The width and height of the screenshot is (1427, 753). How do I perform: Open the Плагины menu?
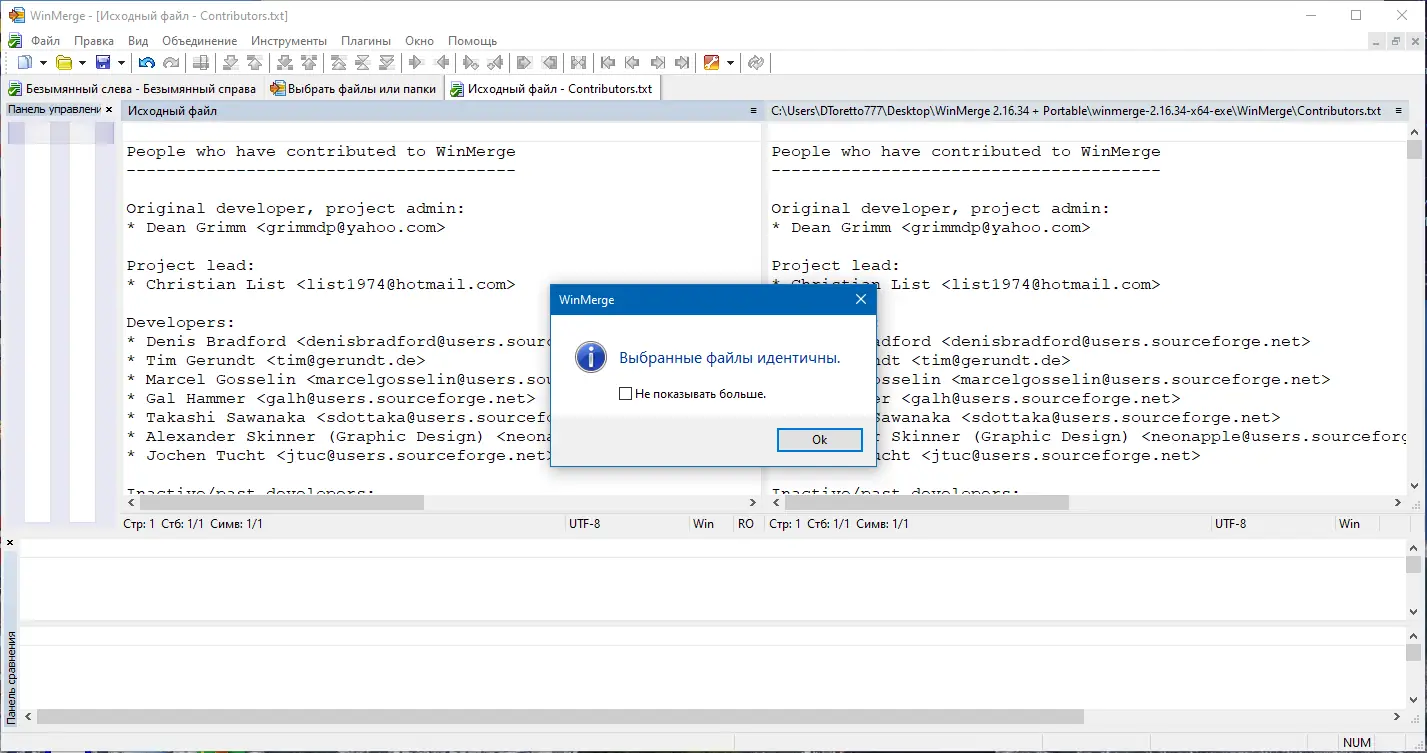(366, 41)
